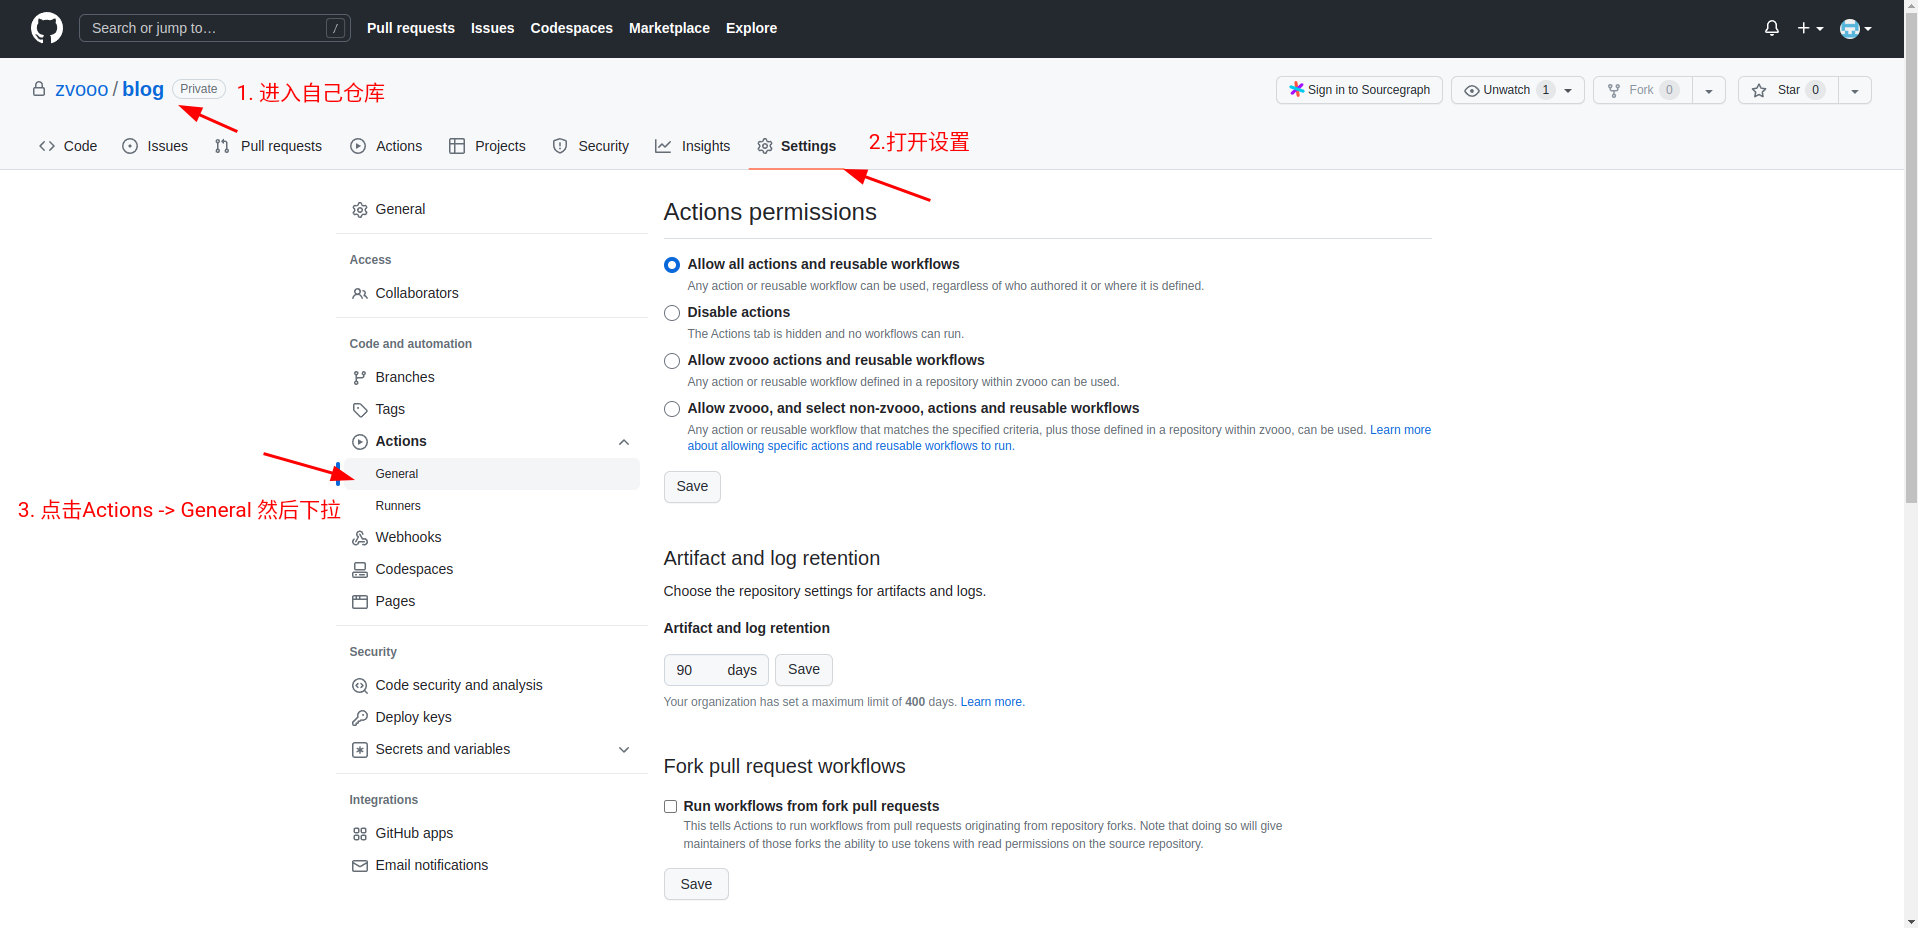This screenshot has width=1918, height=928.
Task: Open the user avatar menu
Action: [x=1856, y=28]
